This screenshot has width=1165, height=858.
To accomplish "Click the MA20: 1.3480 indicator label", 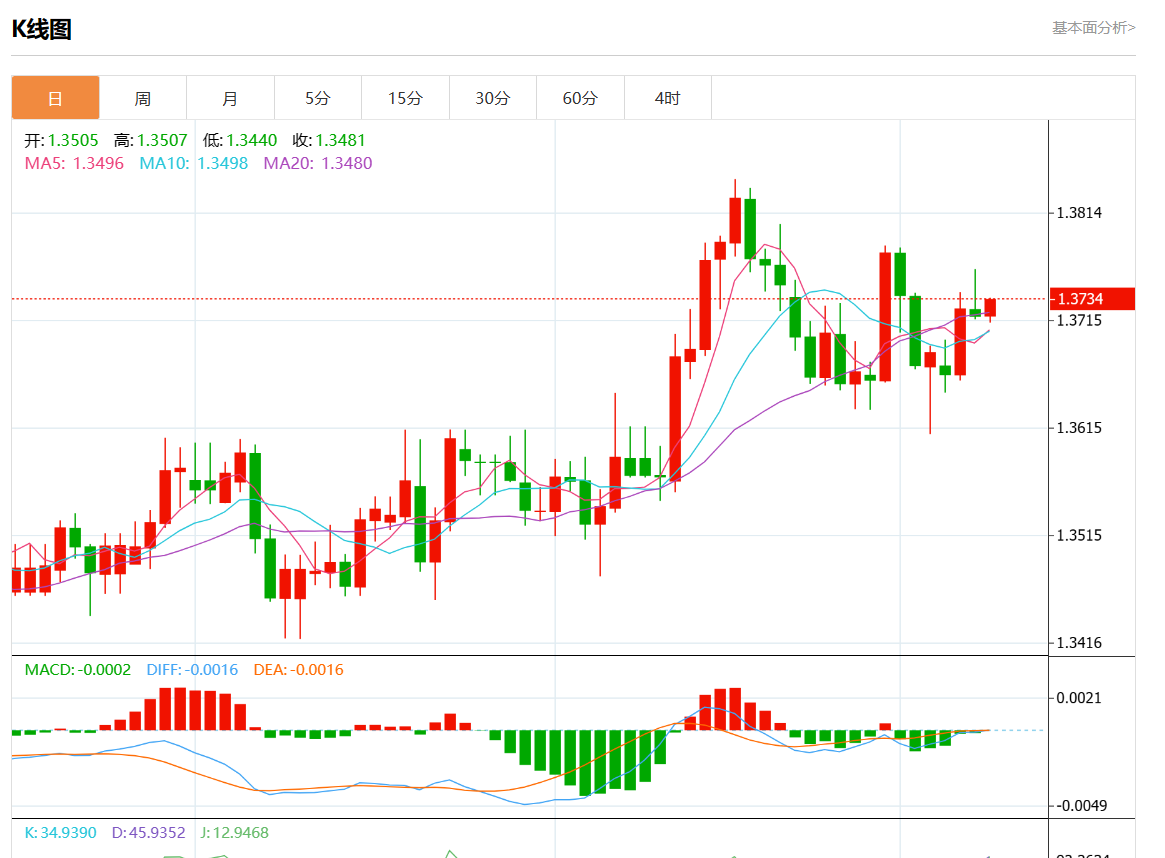I will point(318,163).
